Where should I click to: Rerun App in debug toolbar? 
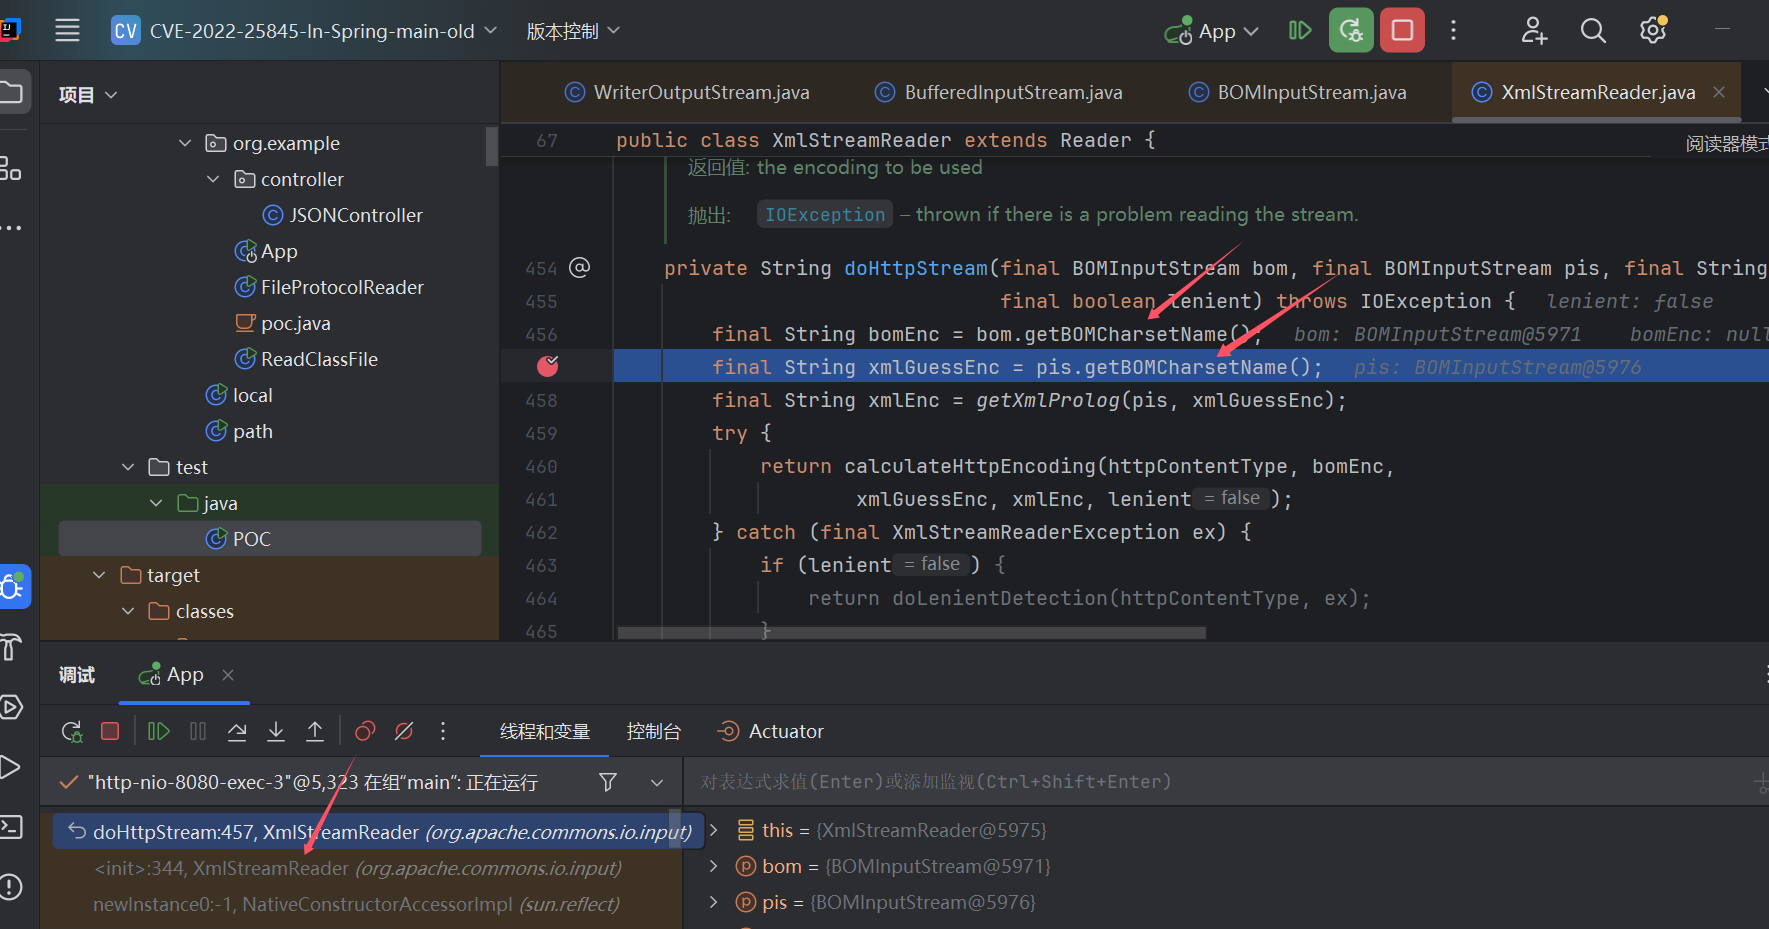click(72, 732)
